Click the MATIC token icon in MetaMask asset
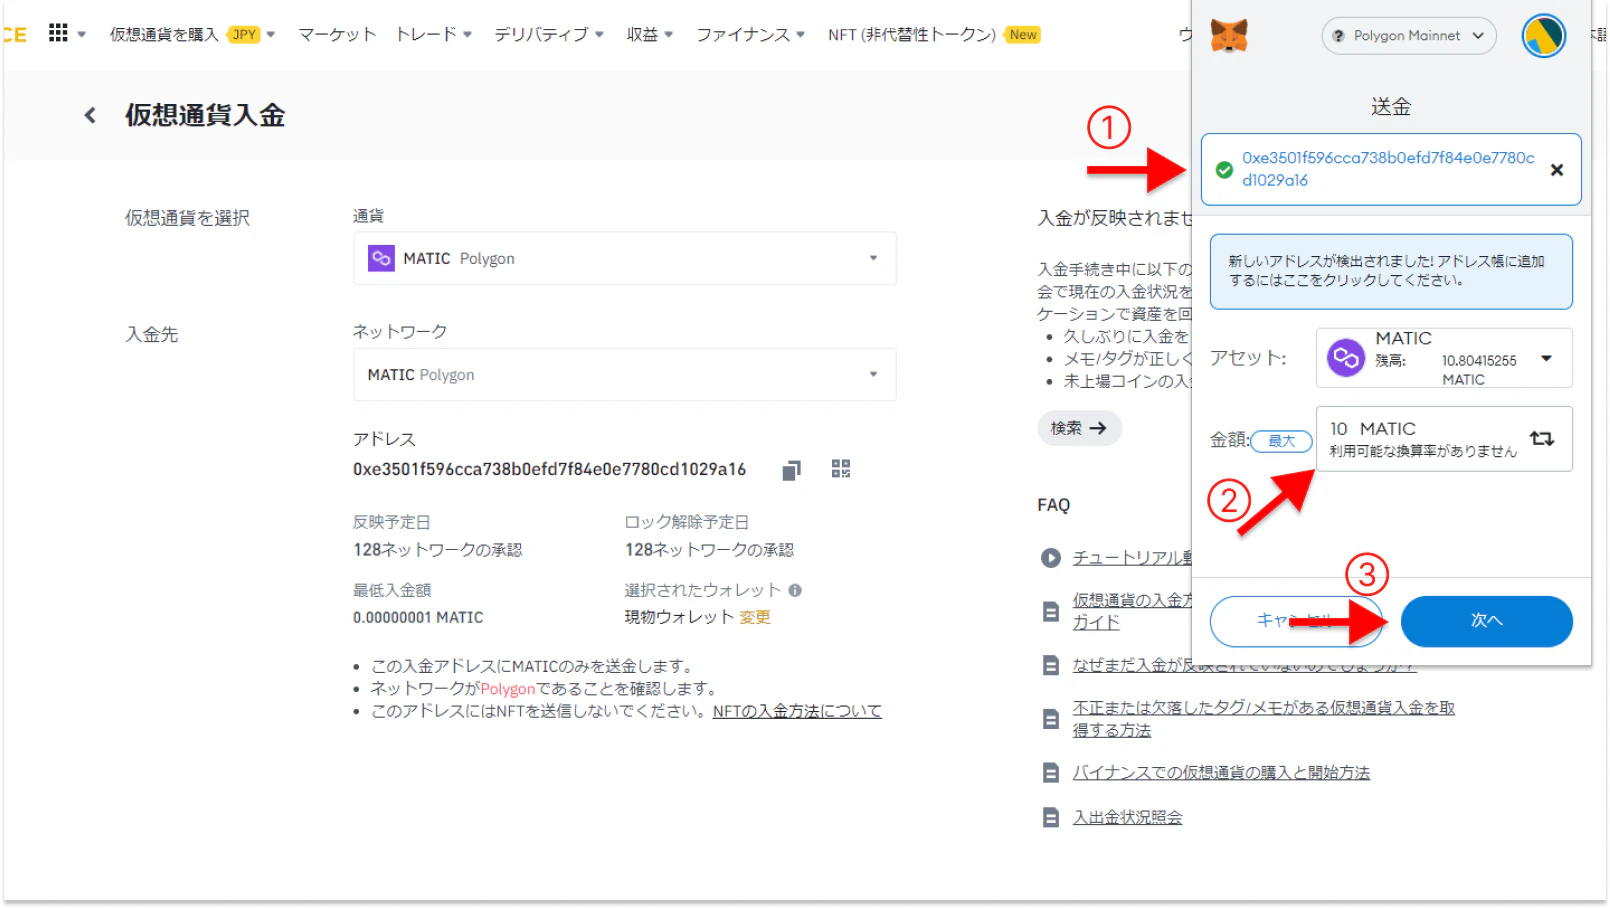Image resolution: width=1610 pixels, height=908 pixels. [1346, 358]
